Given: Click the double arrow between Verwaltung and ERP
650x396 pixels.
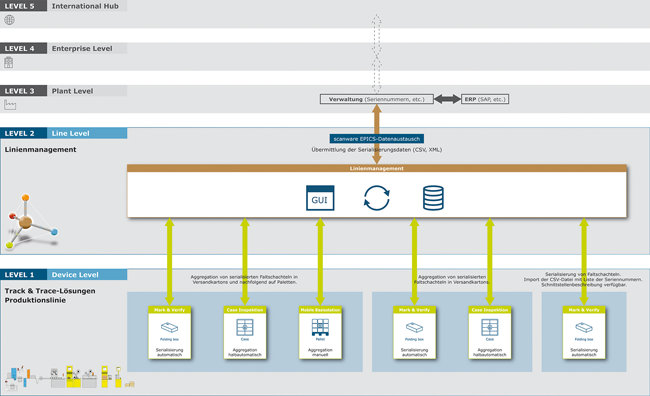Looking at the screenshot, I should tap(447, 99).
